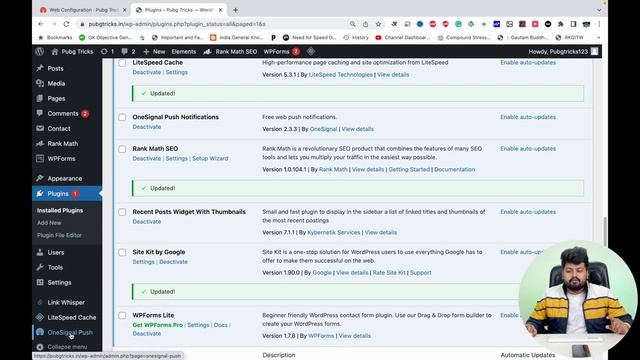Open the Pubg Tricks site home link
640x360 pixels.
pos(73,51)
